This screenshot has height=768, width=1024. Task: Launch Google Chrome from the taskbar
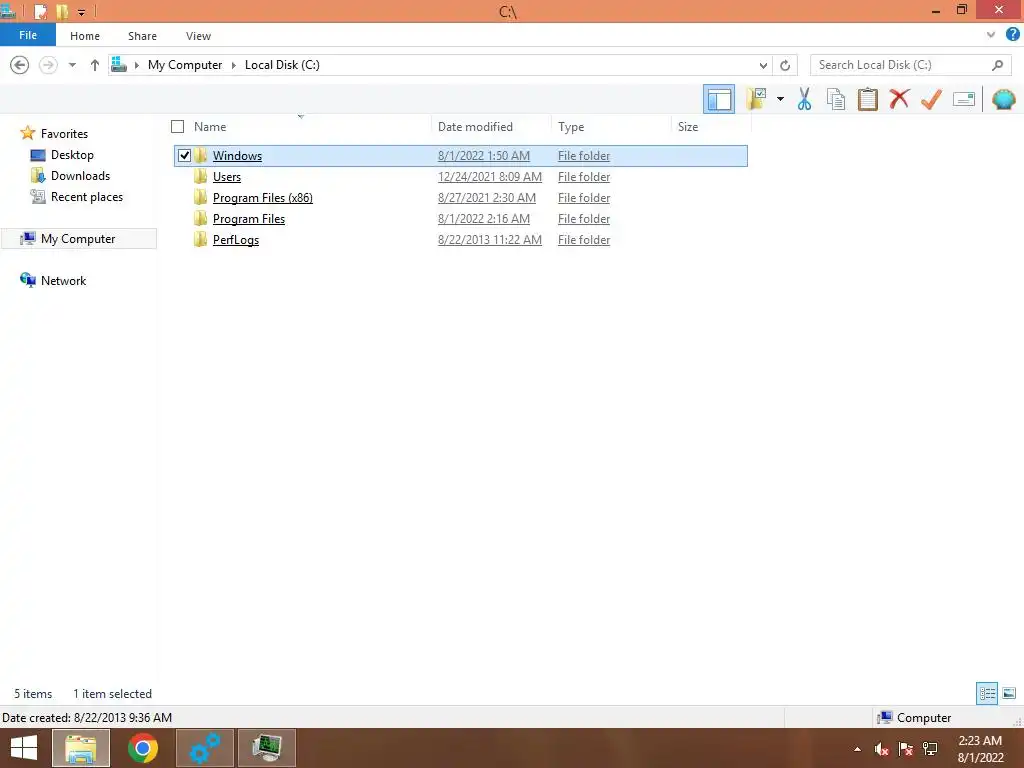pyautogui.click(x=142, y=748)
